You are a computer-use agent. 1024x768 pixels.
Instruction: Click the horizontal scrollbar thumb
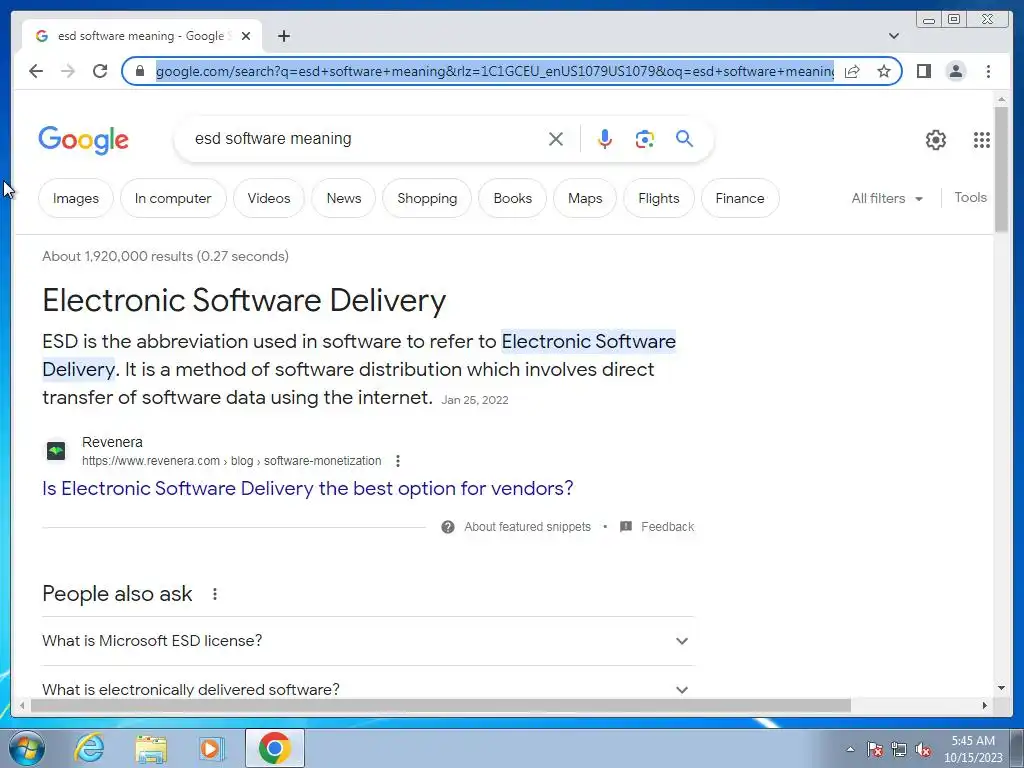[x=441, y=705]
